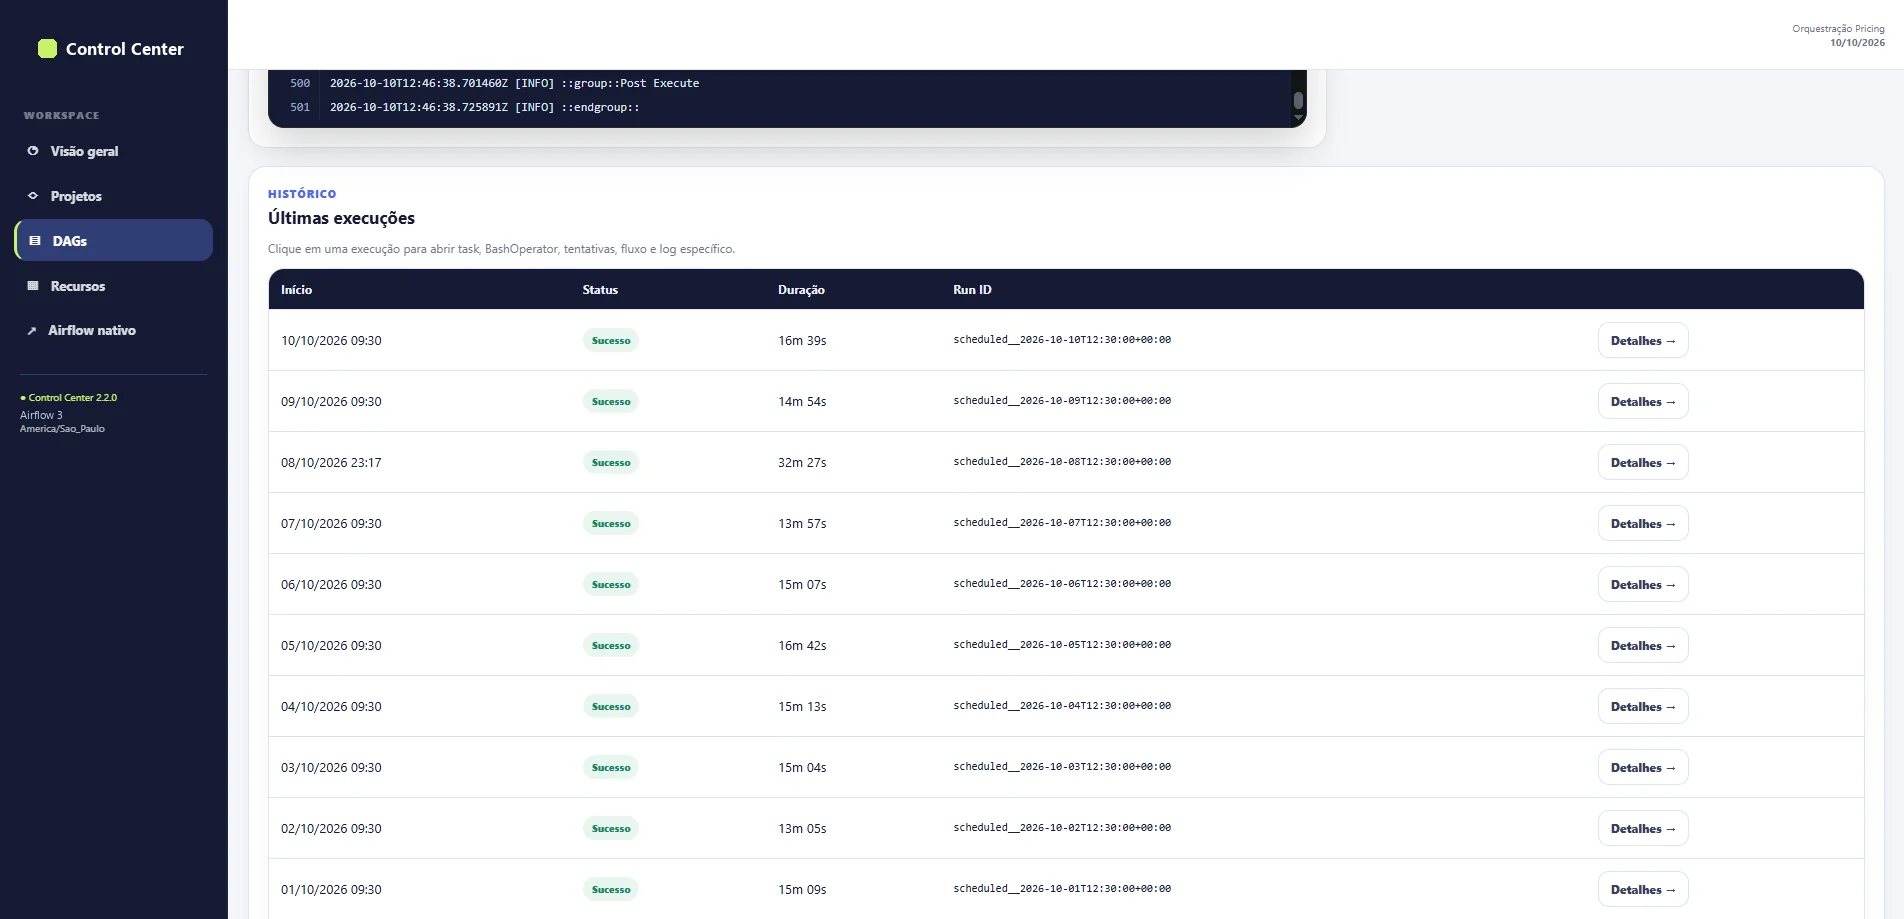Viewport: 1904px width, 919px height.
Task: Click the Sucesso badge in 10/10/2026 row
Action: pos(611,340)
